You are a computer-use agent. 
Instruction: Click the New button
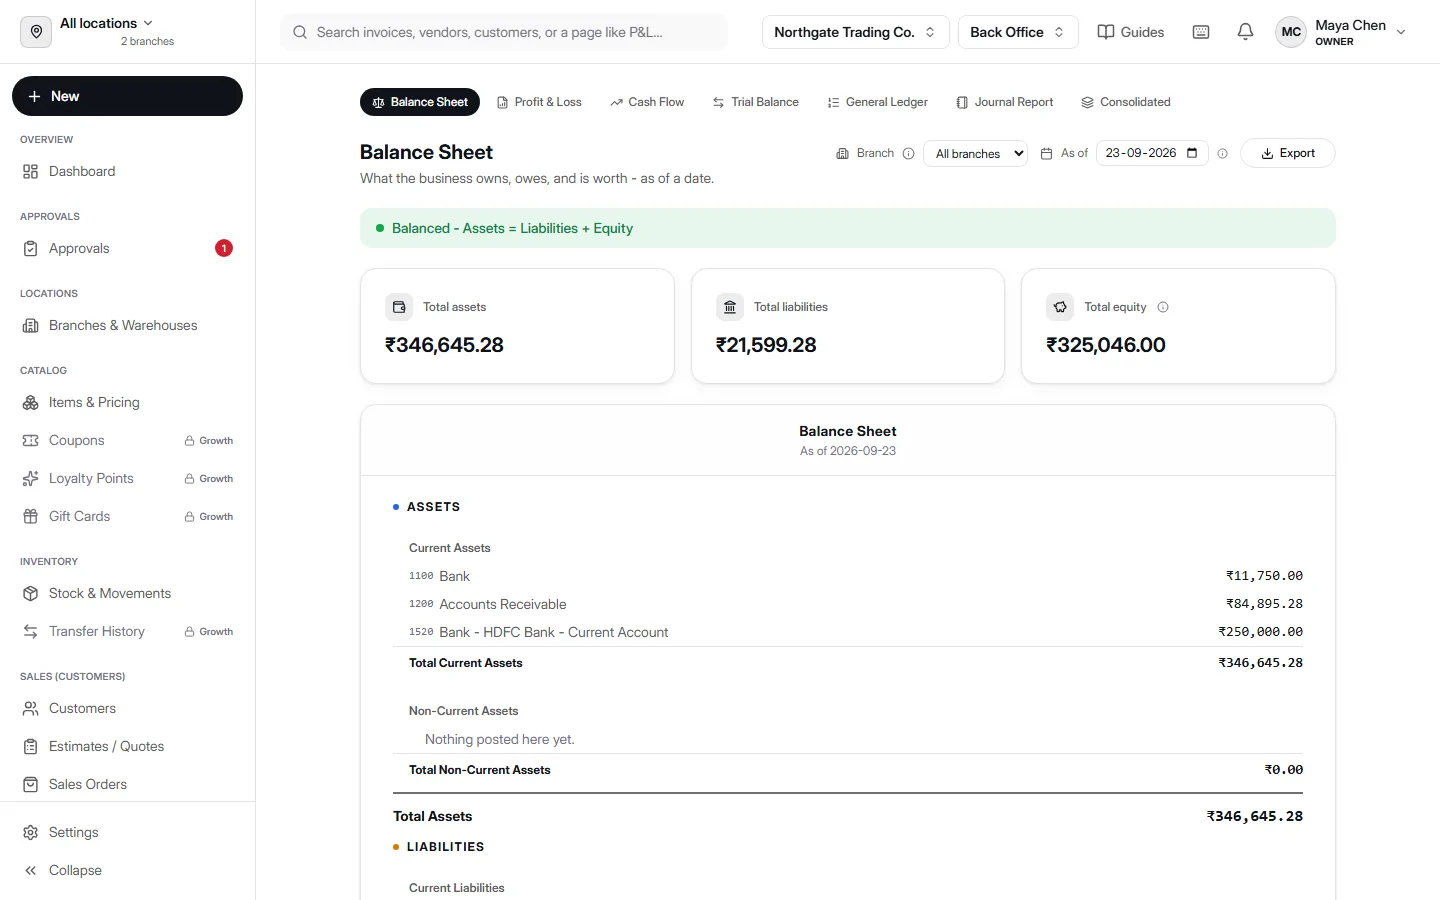(127, 96)
